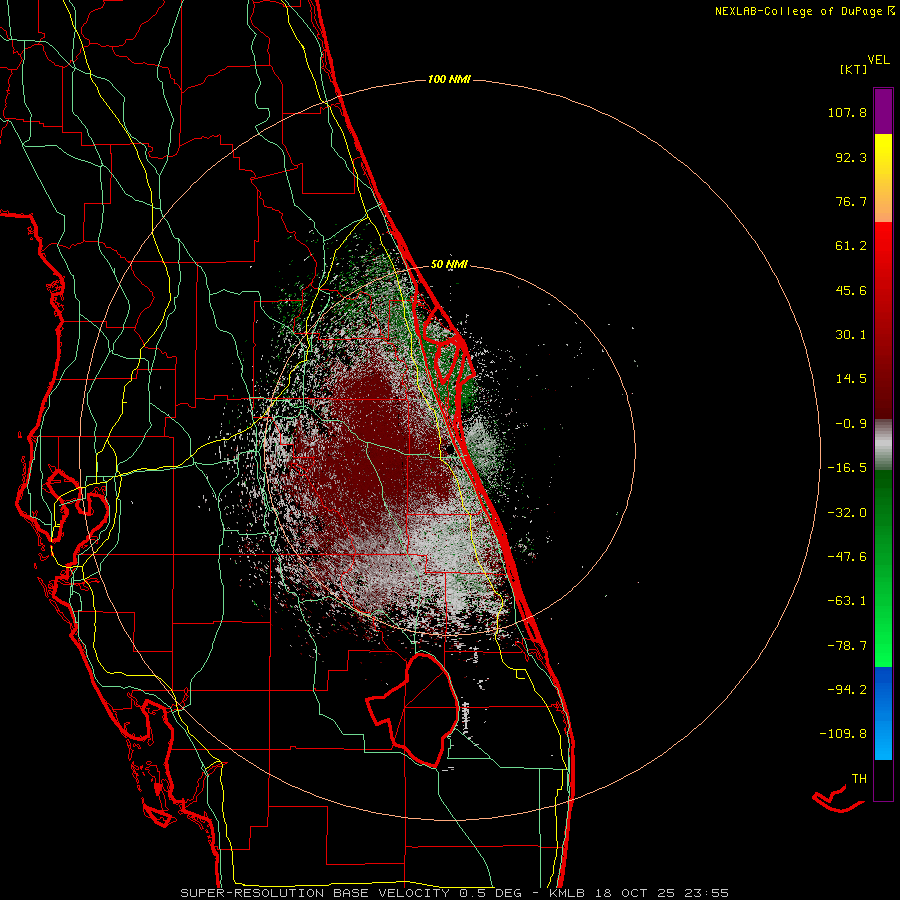
Task: Select the -0.9 scale value
Action: (x=851, y=424)
